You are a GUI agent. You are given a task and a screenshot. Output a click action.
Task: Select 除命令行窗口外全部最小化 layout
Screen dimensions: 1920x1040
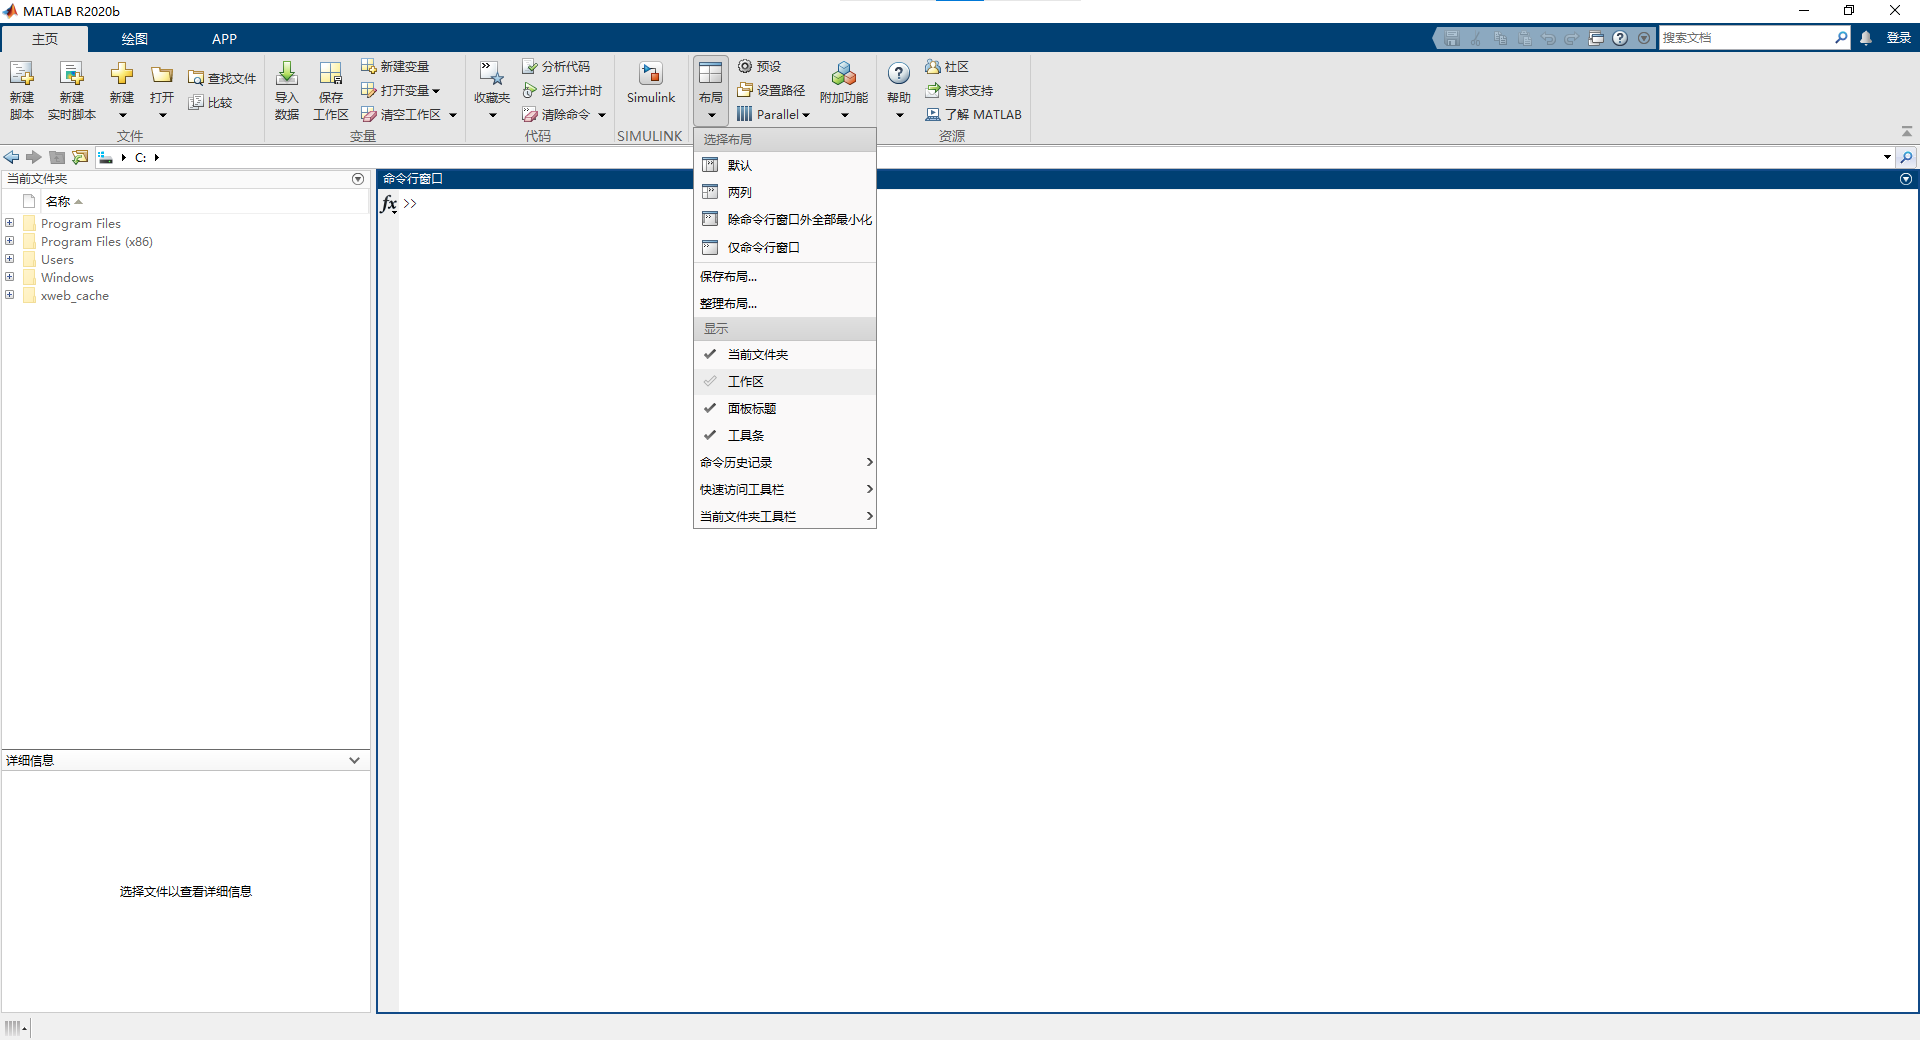pos(785,219)
